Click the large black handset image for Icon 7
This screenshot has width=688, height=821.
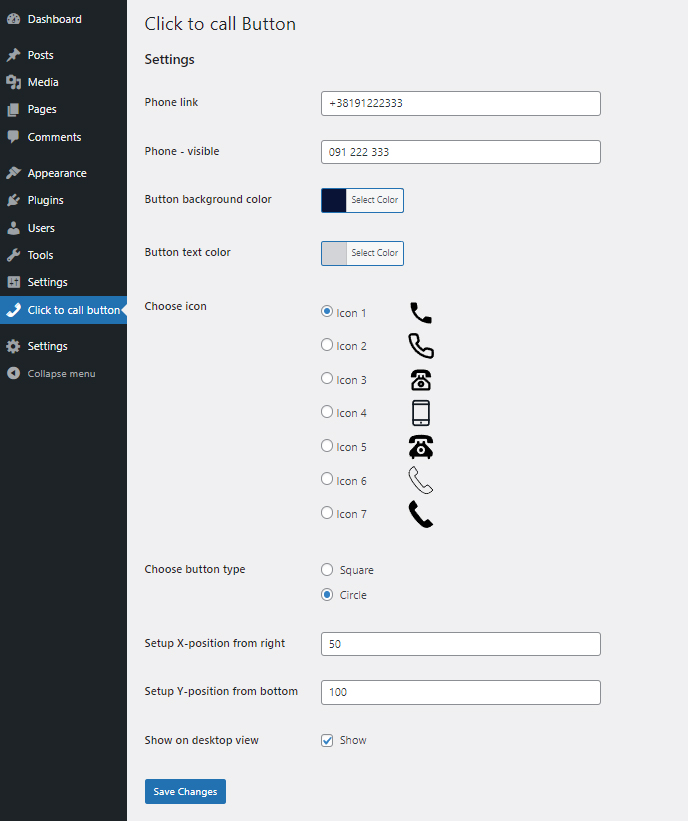pyautogui.click(x=421, y=514)
